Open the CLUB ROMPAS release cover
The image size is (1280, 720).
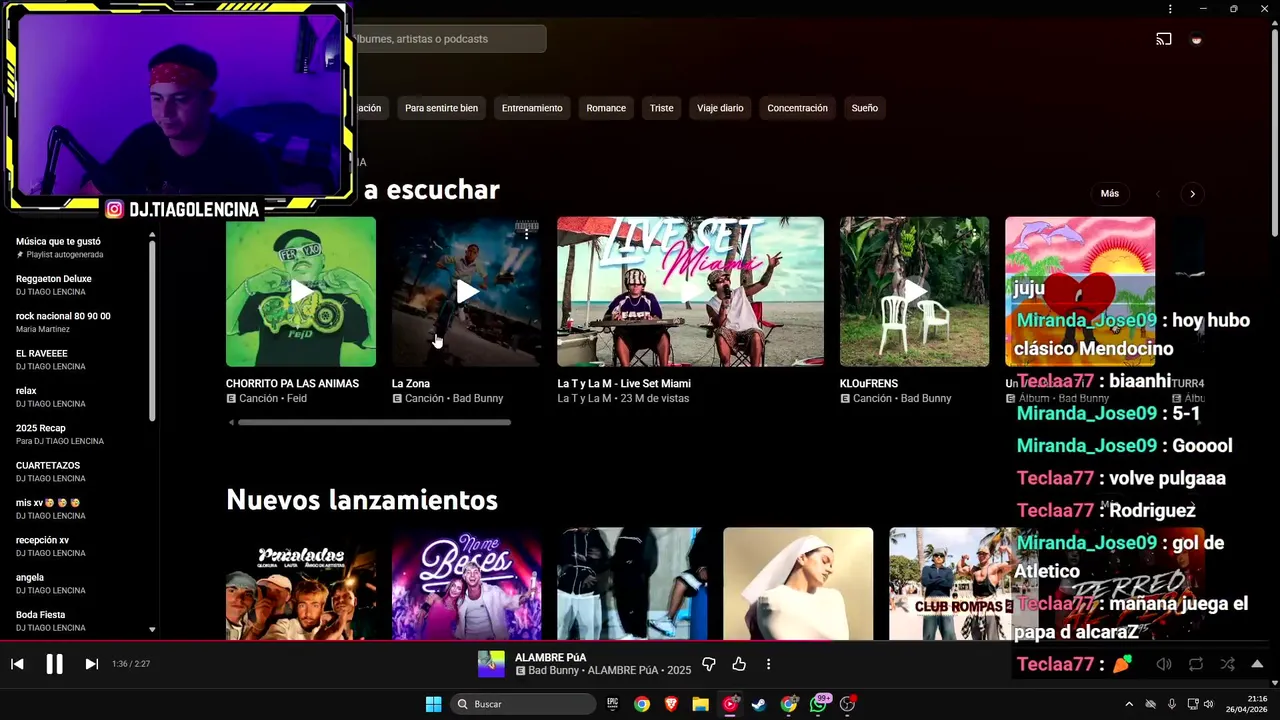[950, 584]
